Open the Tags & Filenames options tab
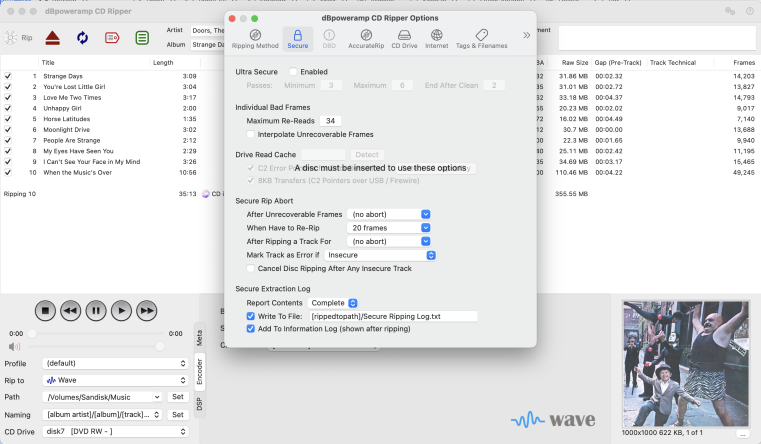The image size is (761, 444). click(x=482, y=39)
